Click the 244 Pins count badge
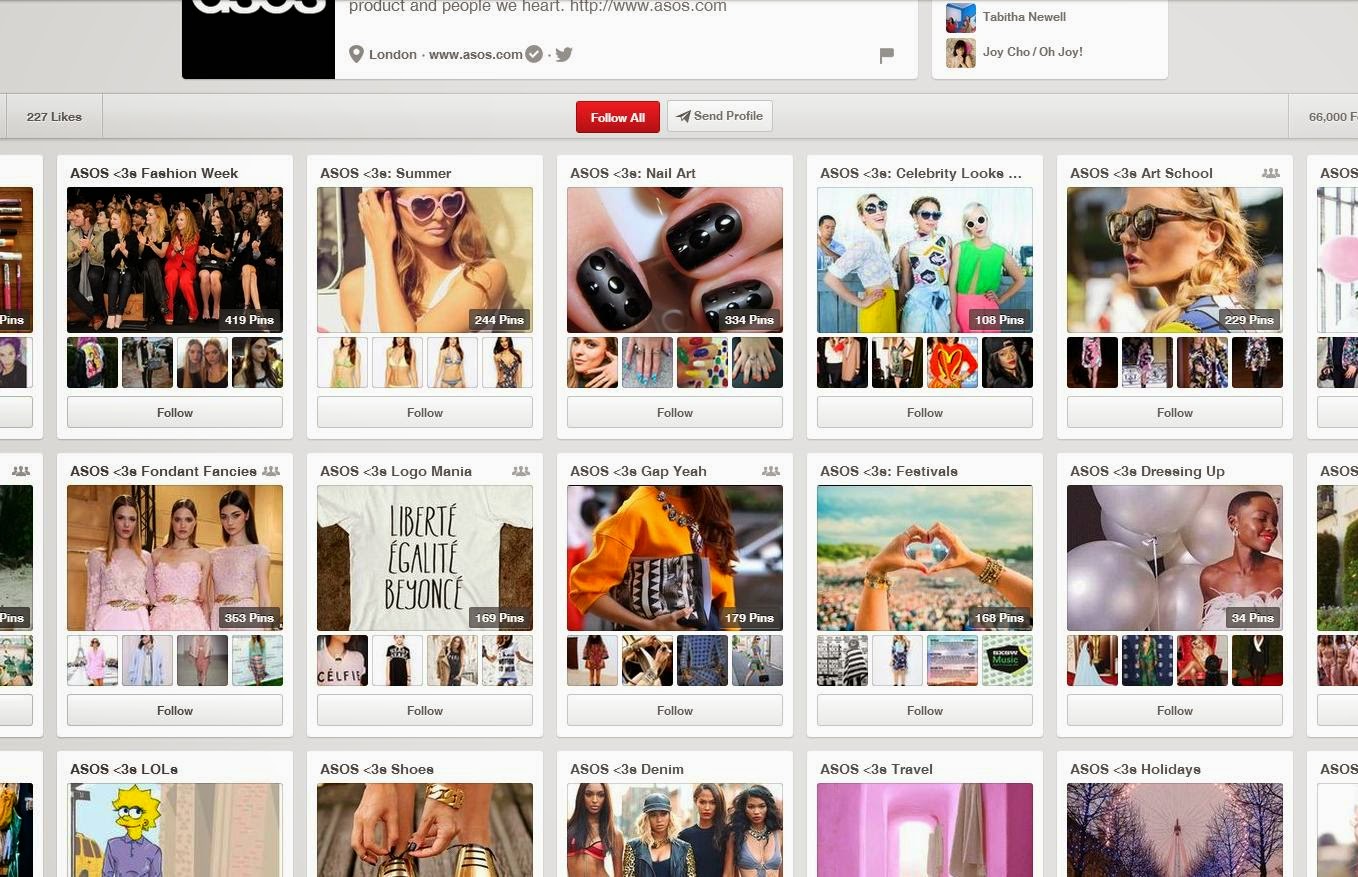1358x877 pixels. click(499, 320)
